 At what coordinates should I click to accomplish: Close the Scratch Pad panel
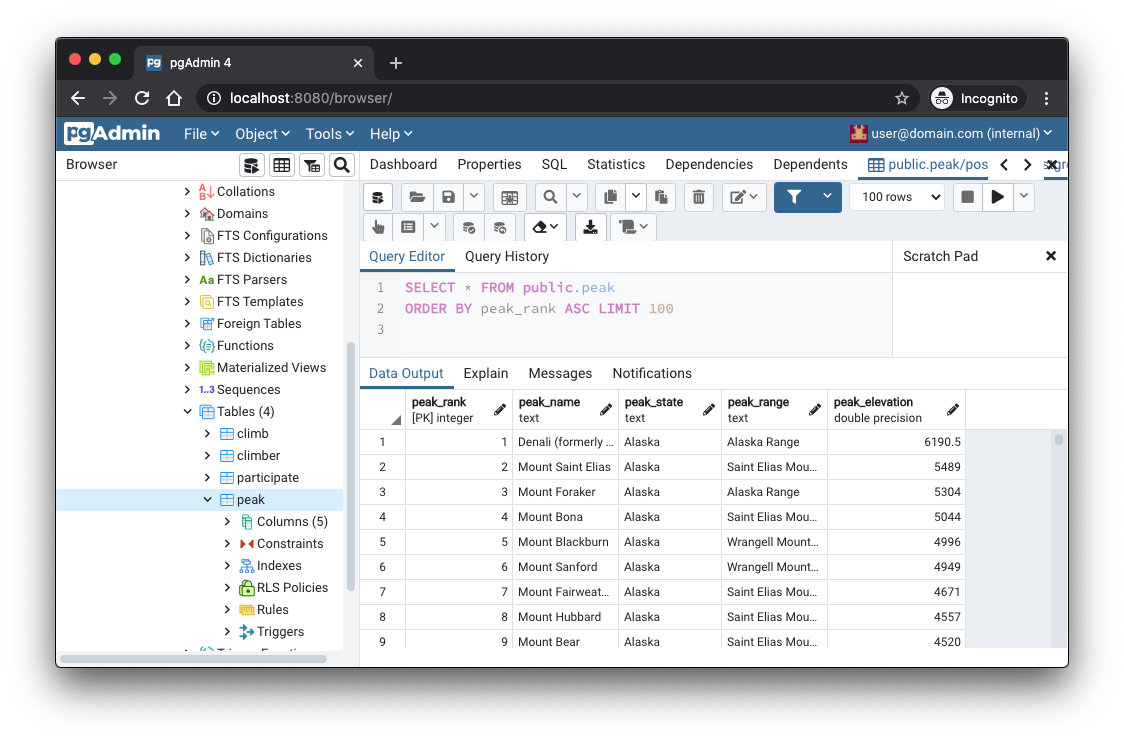[x=1051, y=257]
